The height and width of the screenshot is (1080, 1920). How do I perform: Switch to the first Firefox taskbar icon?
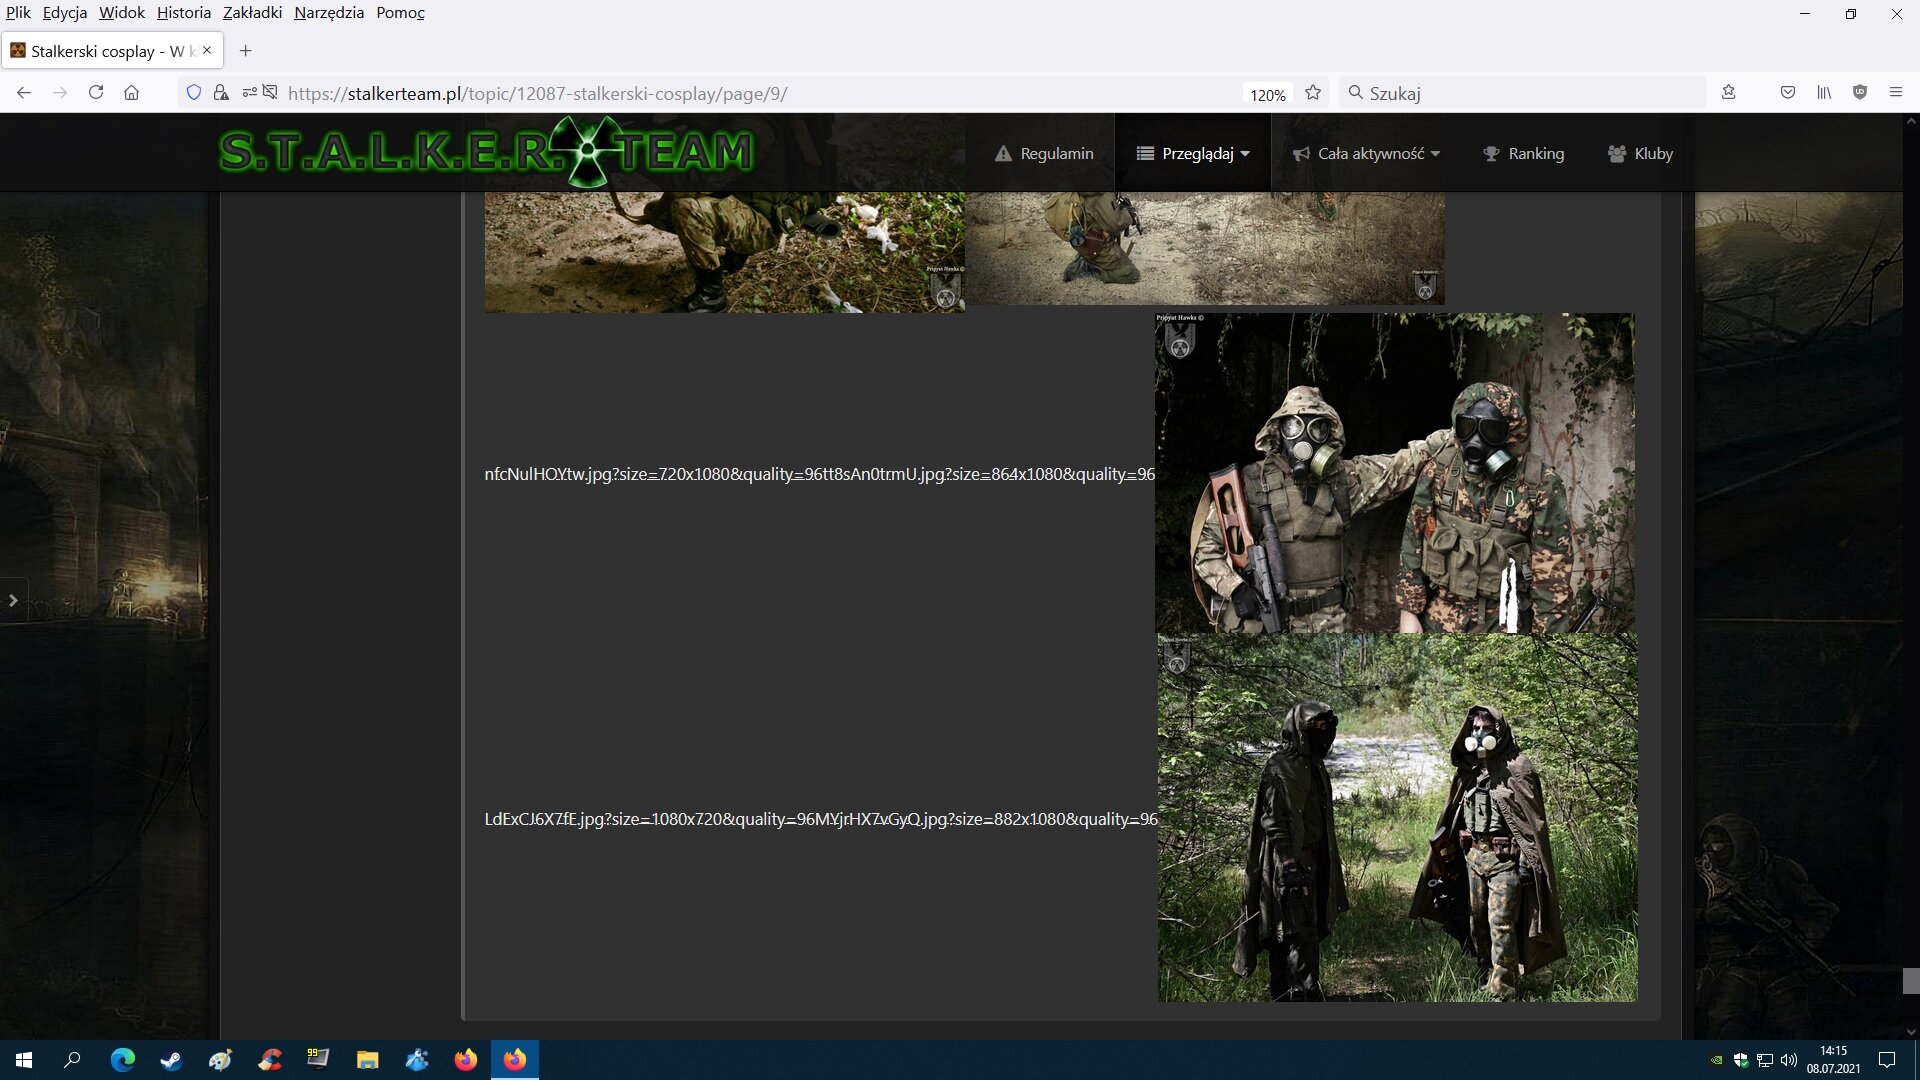tap(465, 1060)
